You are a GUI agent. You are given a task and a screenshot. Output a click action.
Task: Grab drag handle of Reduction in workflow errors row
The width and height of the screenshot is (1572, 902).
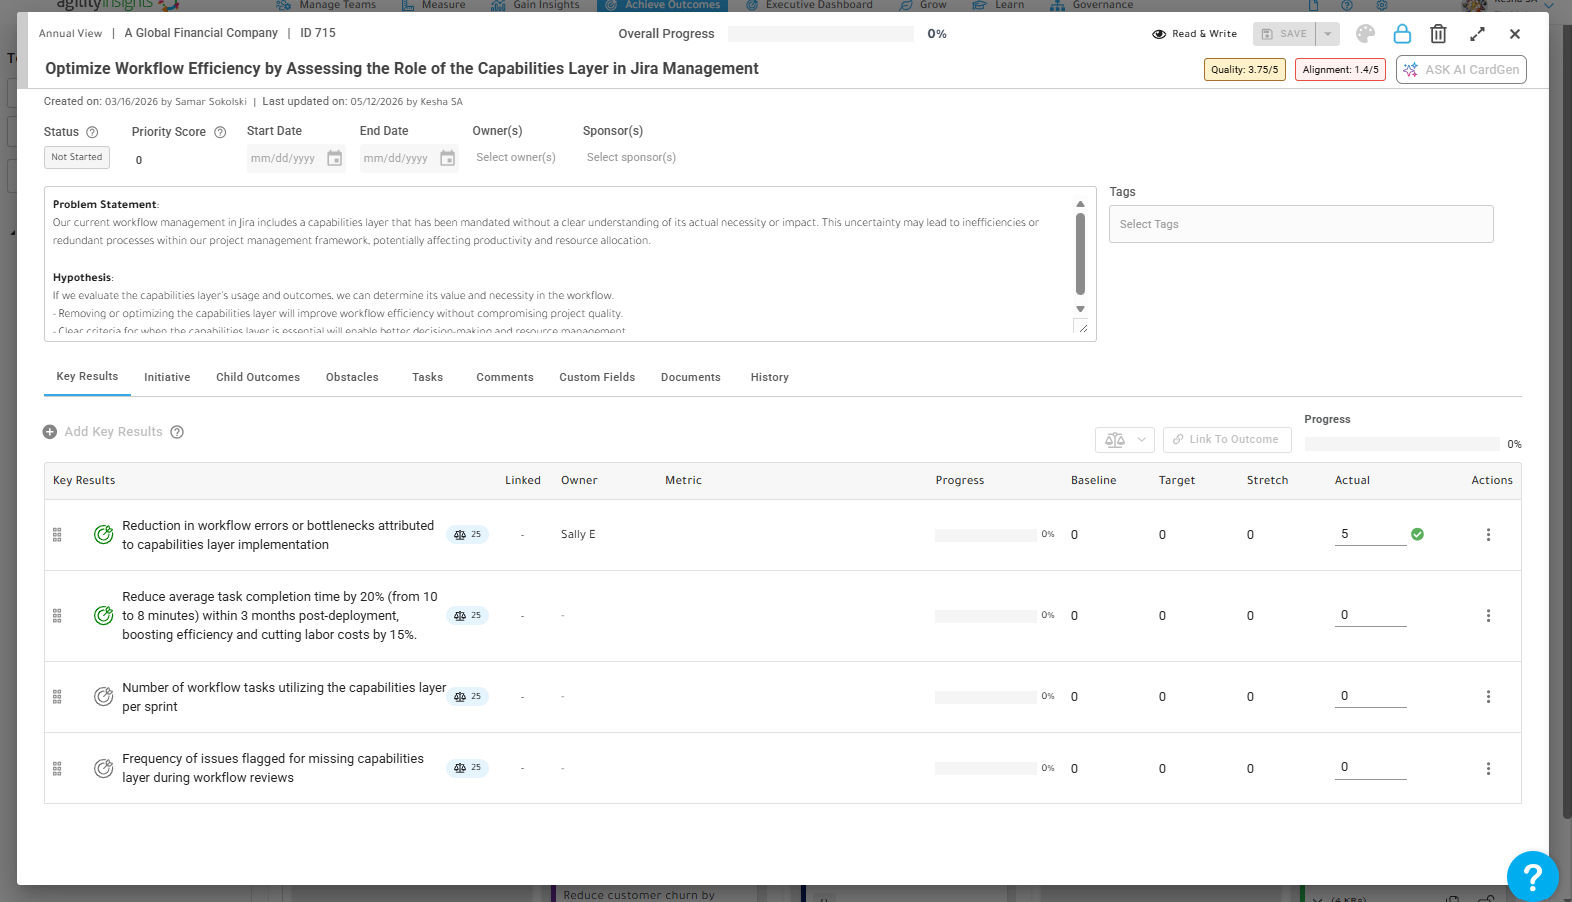click(x=57, y=535)
